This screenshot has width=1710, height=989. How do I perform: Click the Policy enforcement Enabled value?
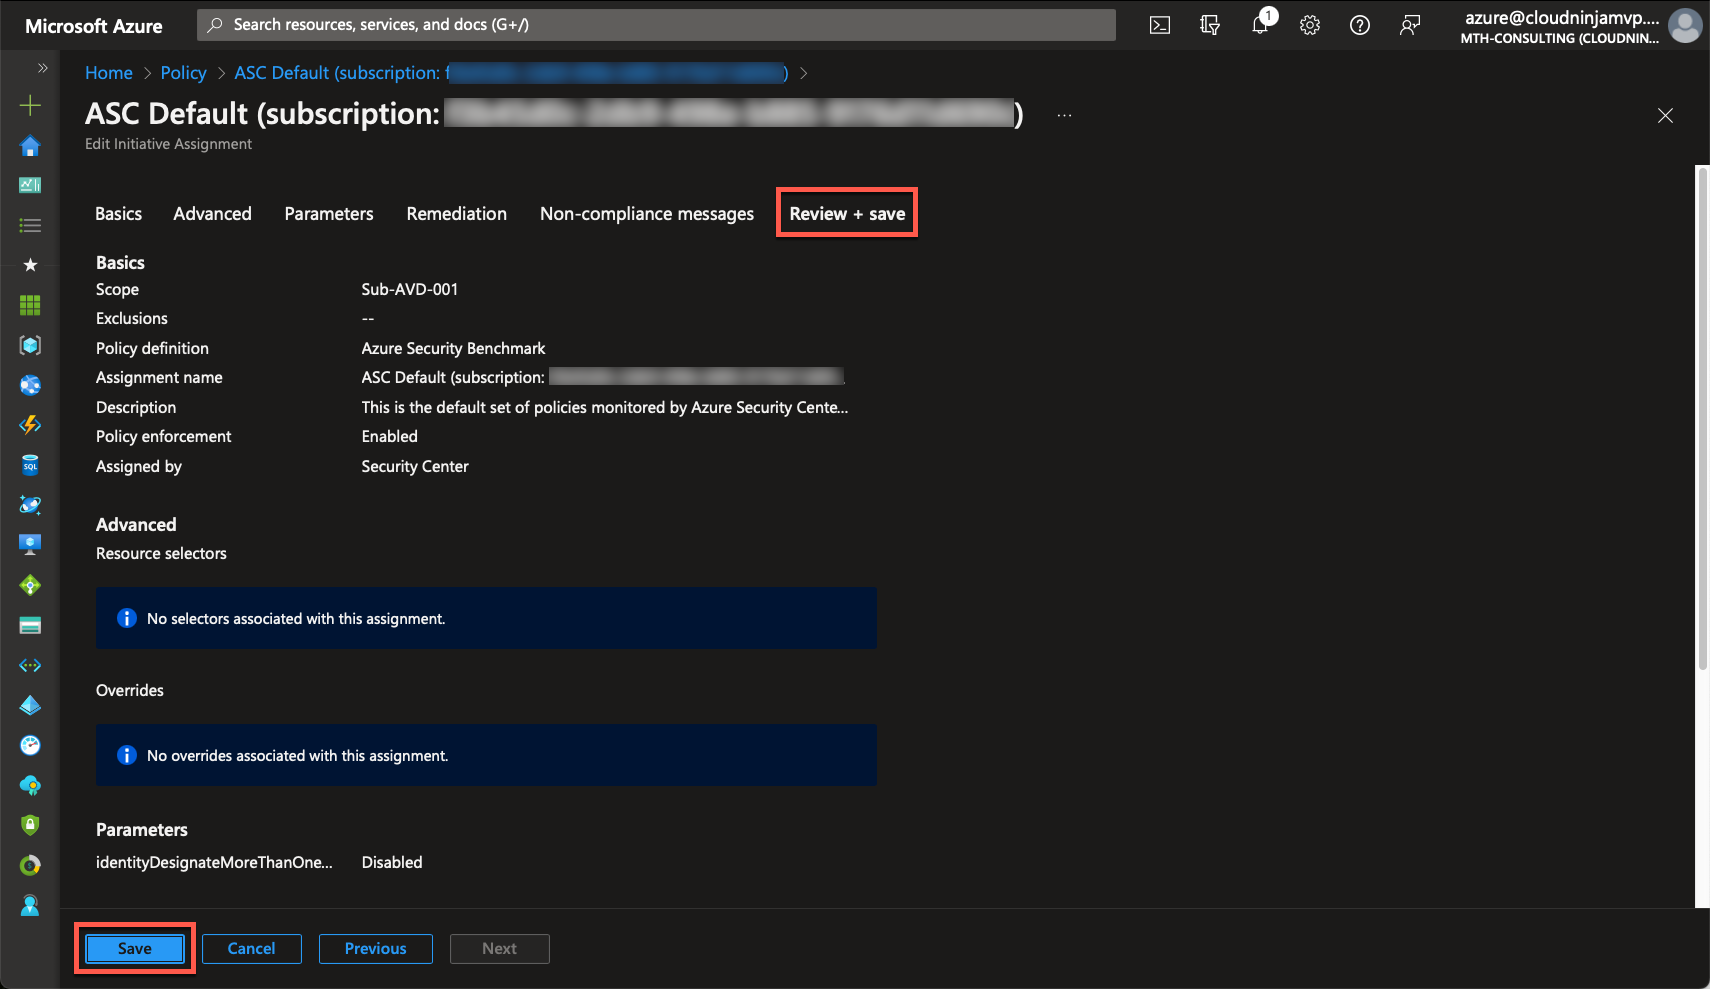click(389, 436)
